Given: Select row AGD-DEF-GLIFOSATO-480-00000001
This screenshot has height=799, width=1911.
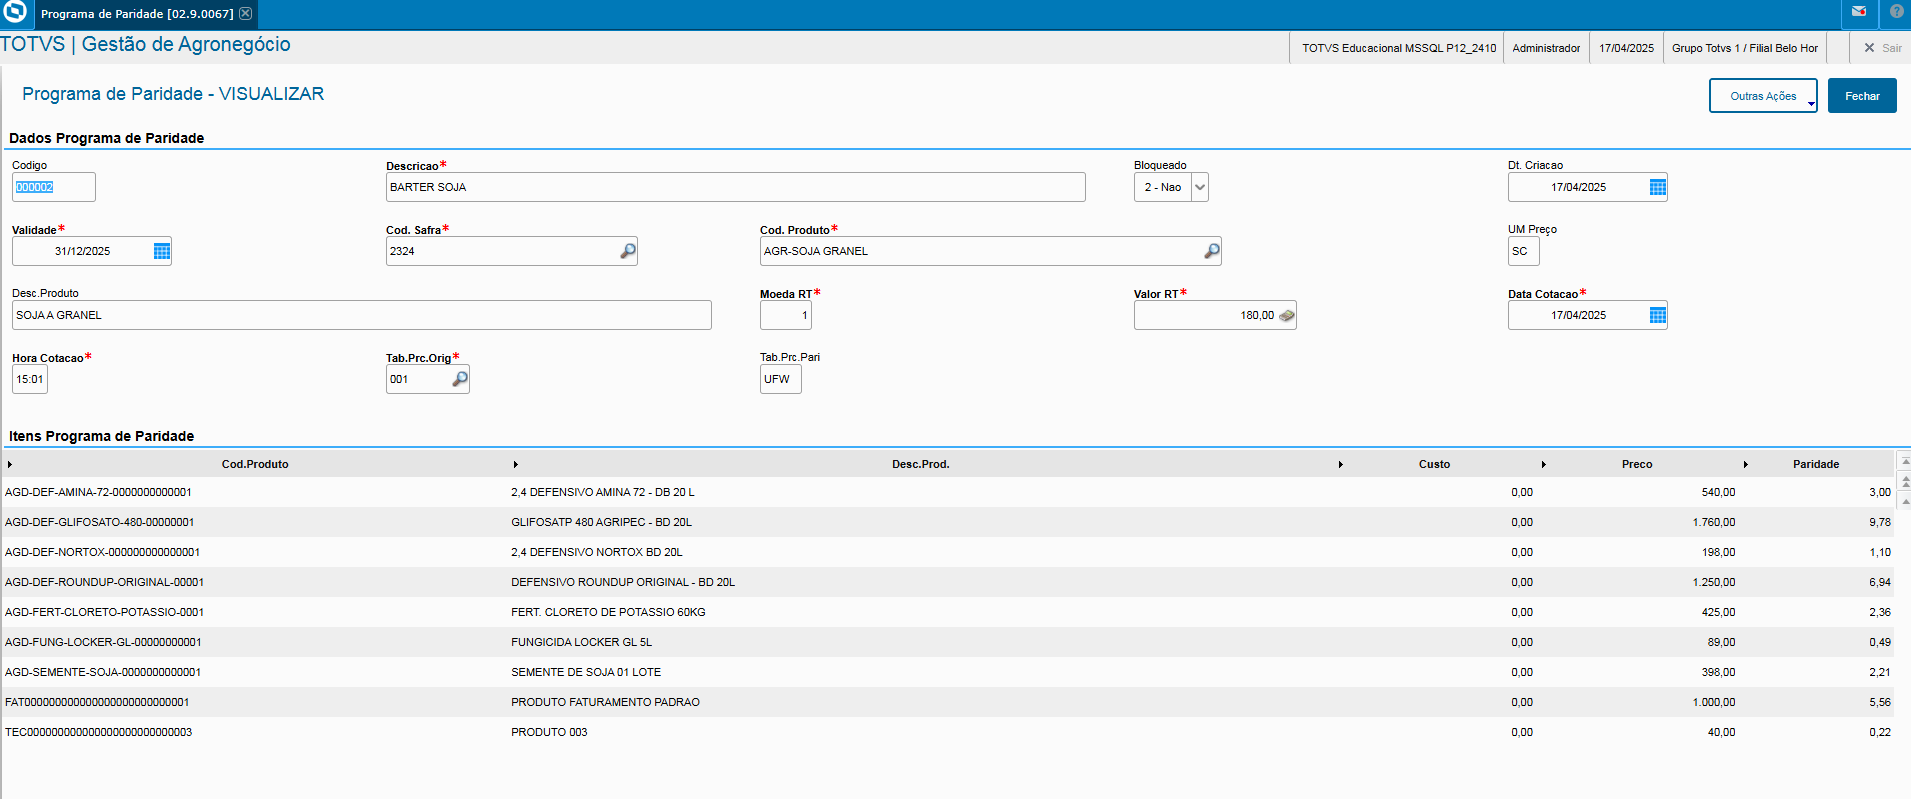Looking at the screenshot, I should [x=947, y=522].
